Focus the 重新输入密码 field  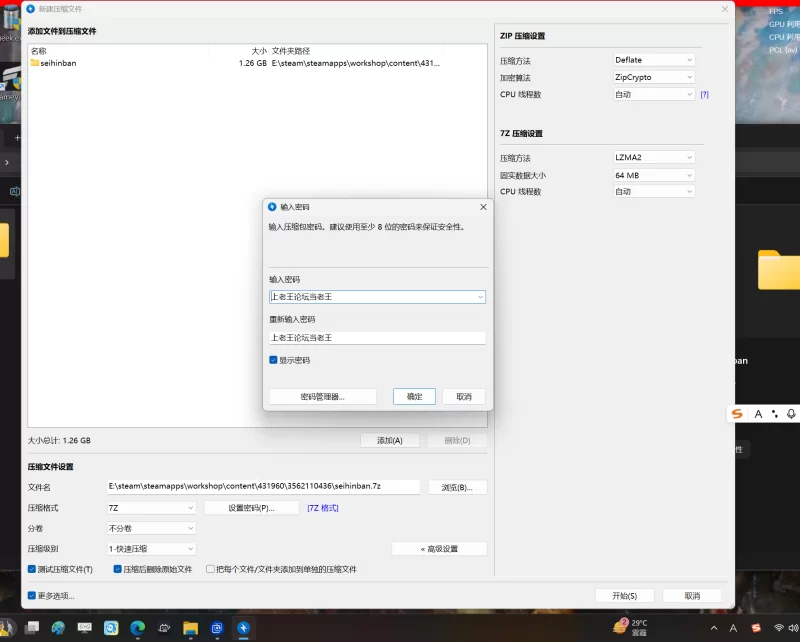click(377, 338)
